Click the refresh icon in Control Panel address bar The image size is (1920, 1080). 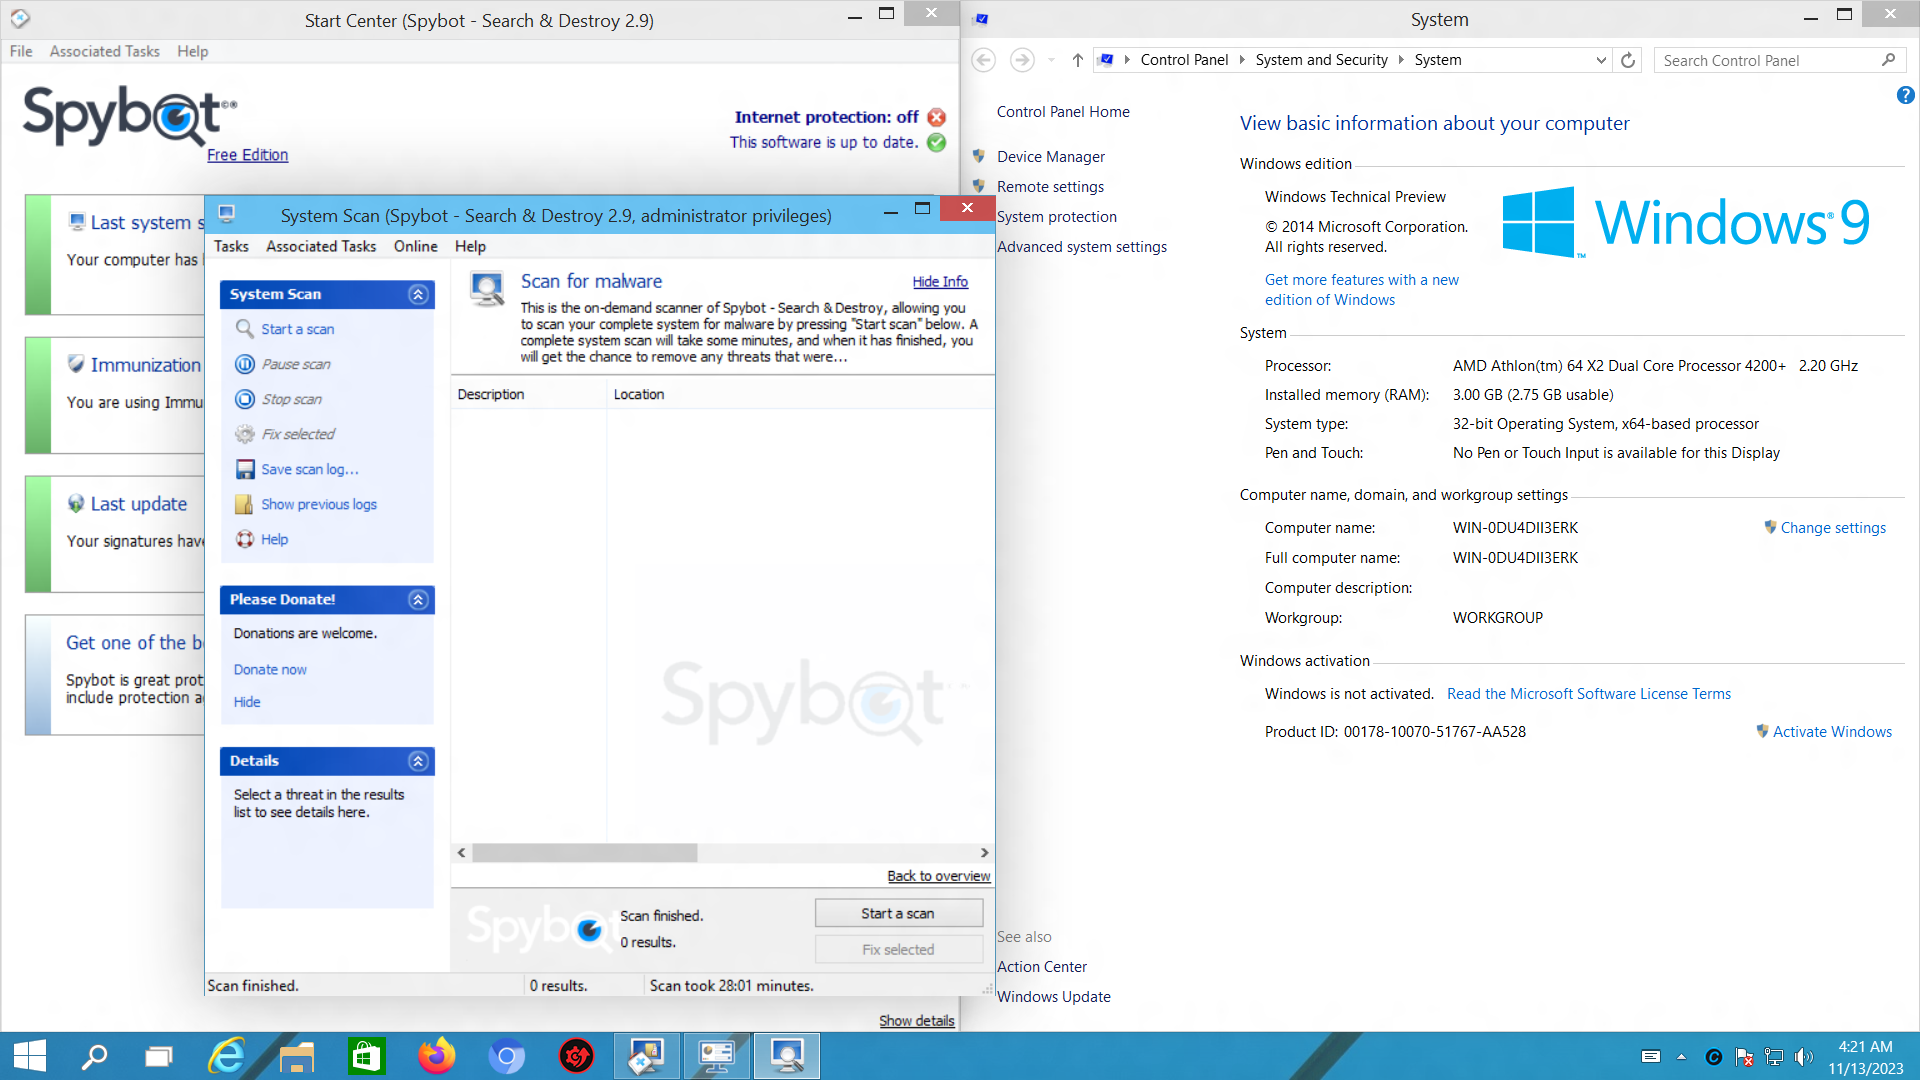click(x=1627, y=60)
